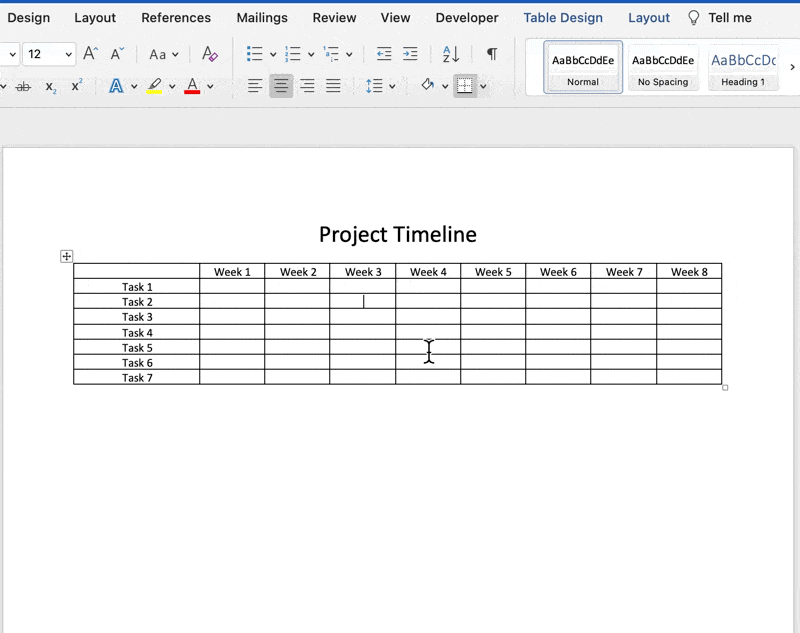The width and height of the screenshot is (800, 633).
Task: Apply superscript formatting
Action: [x=76, y=85]
